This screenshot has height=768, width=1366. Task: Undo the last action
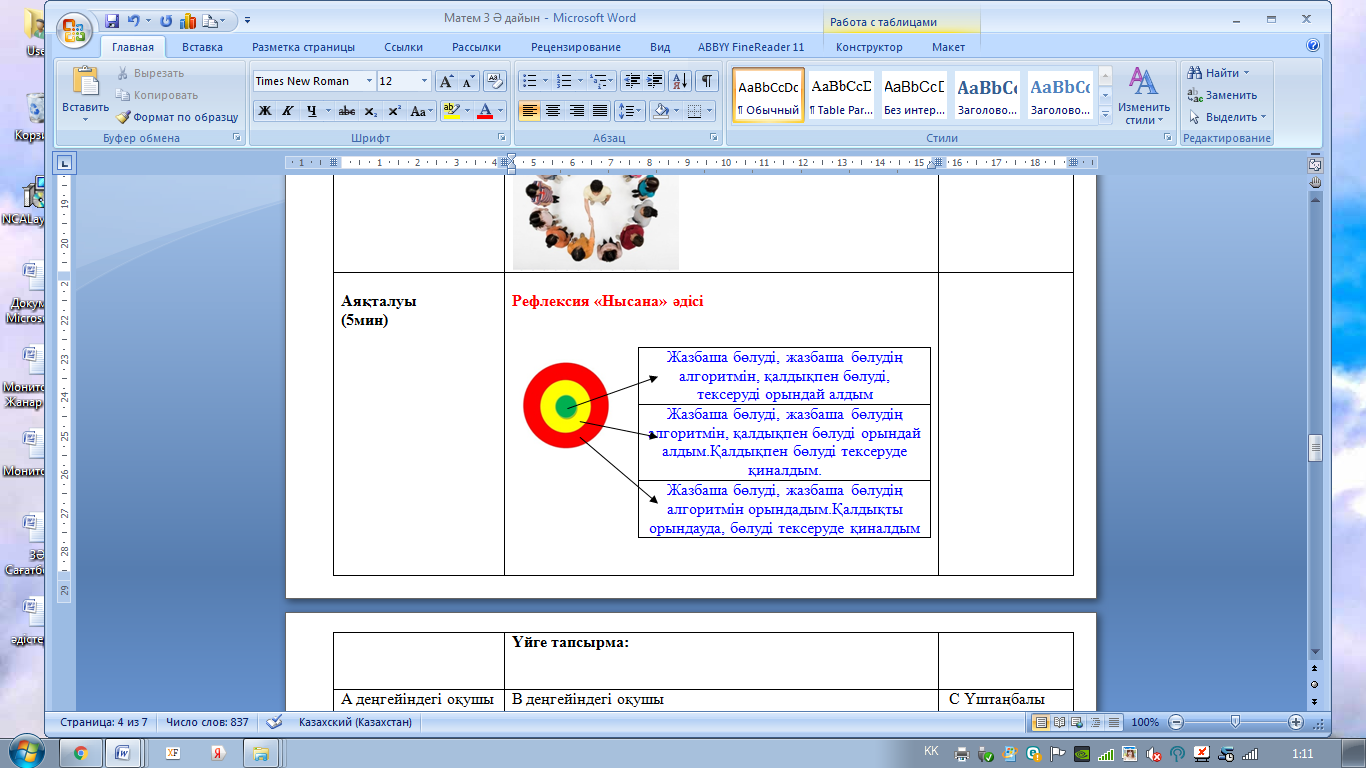tap(136, 20)
